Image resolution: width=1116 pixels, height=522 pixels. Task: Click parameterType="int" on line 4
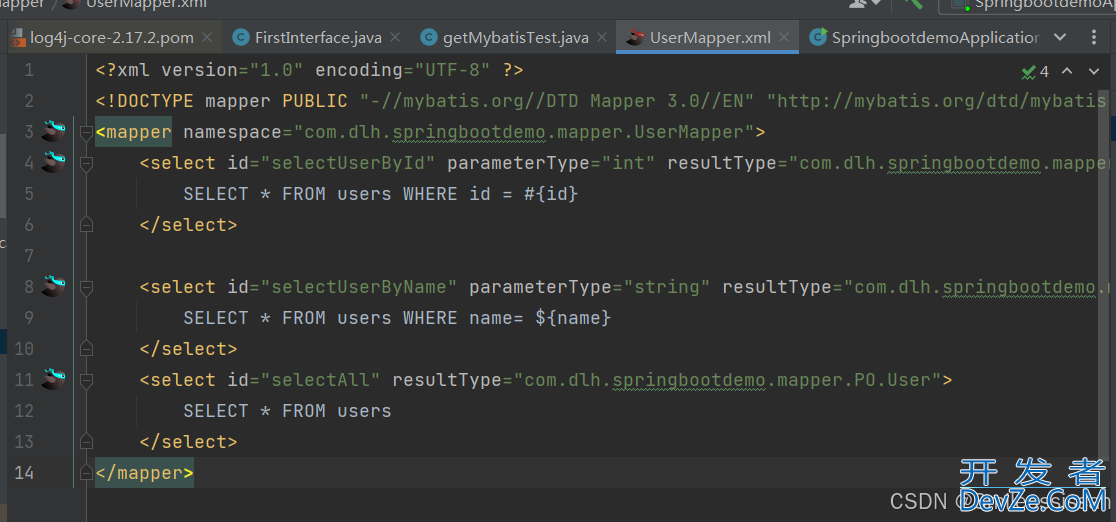[551, 163]
